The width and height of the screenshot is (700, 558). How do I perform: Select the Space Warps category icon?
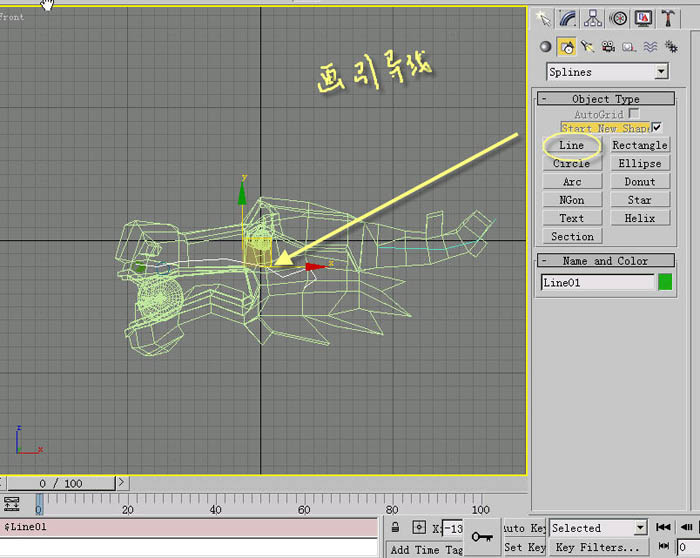pyautogui.click(x=650, y=46)
